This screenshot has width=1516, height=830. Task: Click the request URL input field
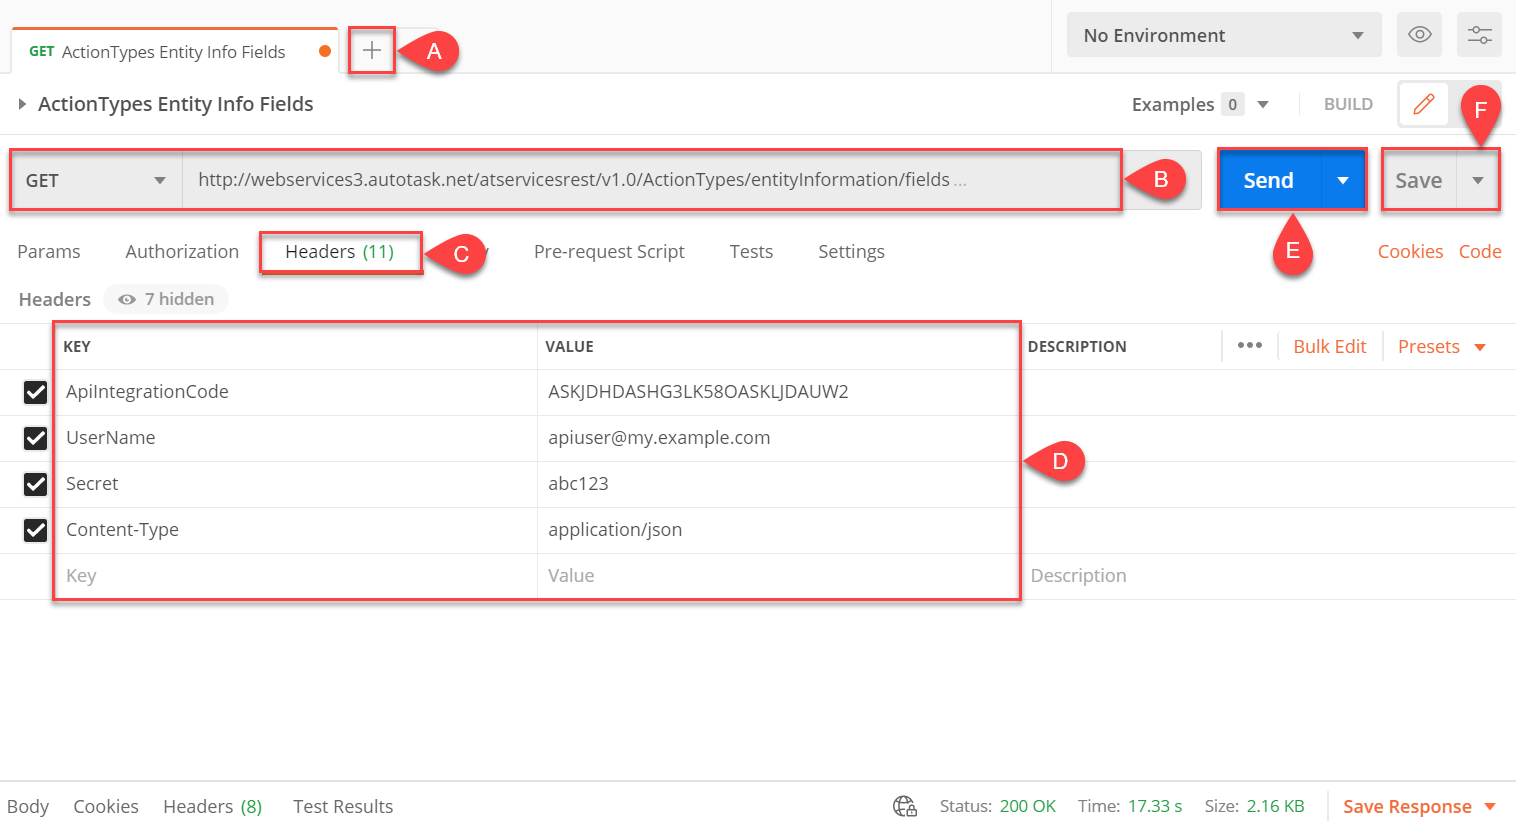point(650,180)
